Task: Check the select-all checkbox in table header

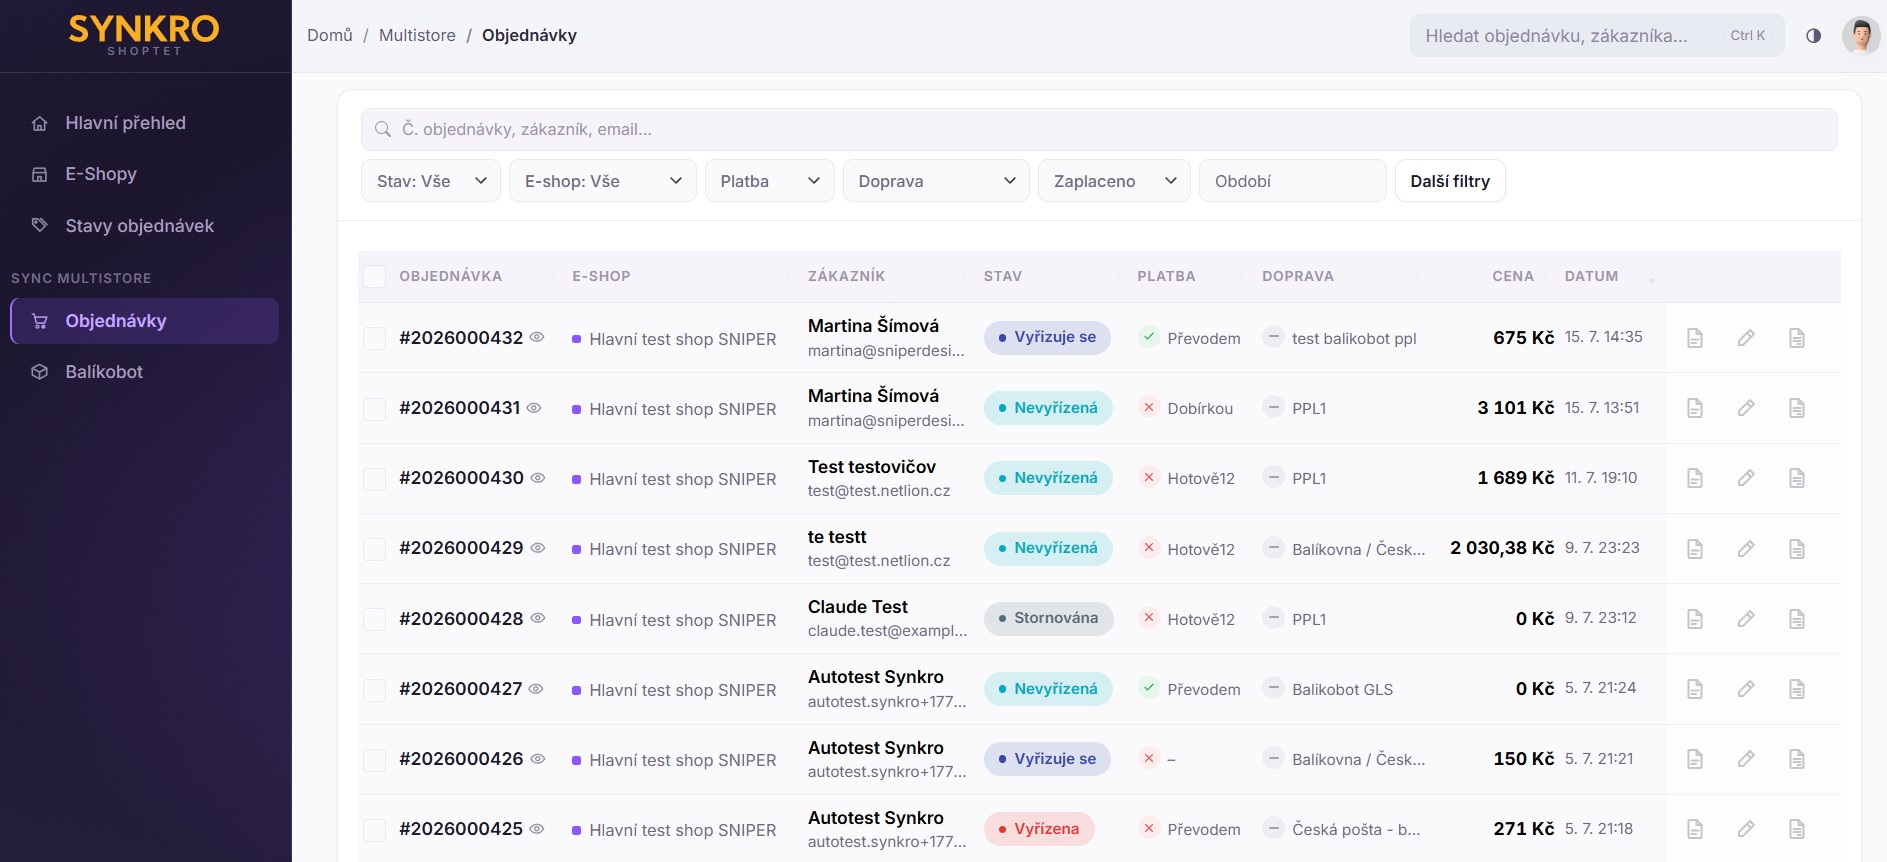Action: [x=374, y=276]
